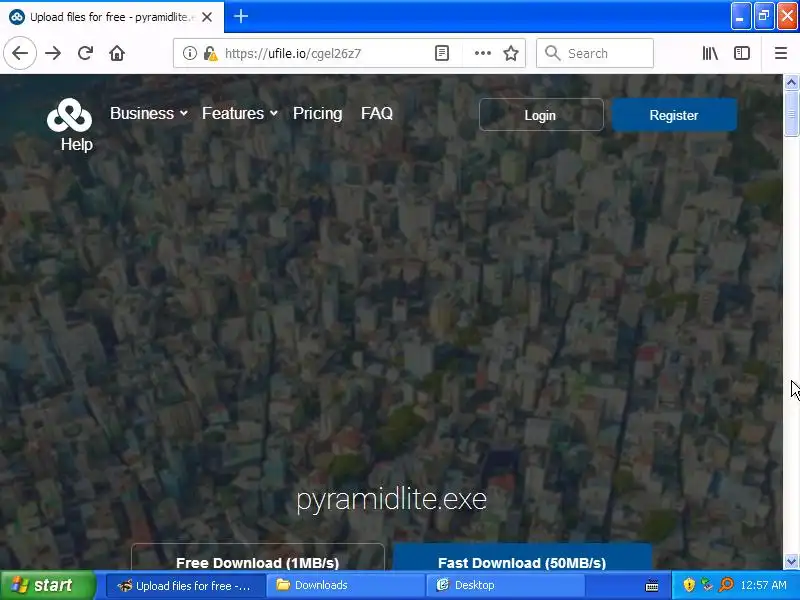
Task: Open security shield tray icon
Action: 689,585
